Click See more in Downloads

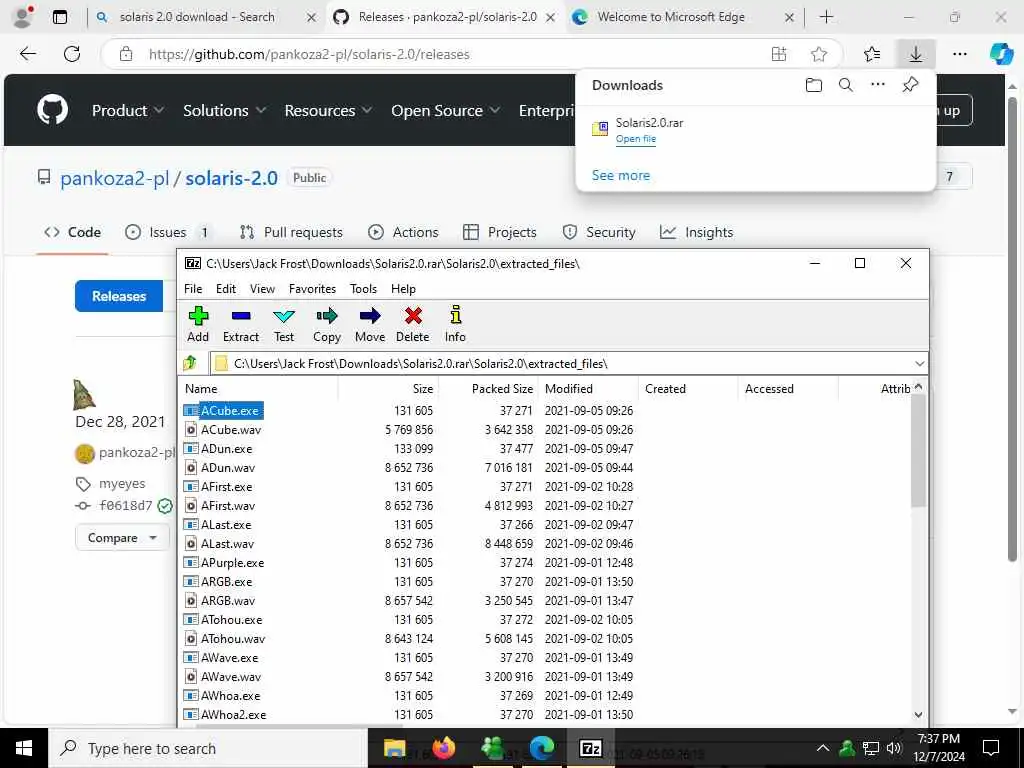pyautogui.click(x=620, y=175)
